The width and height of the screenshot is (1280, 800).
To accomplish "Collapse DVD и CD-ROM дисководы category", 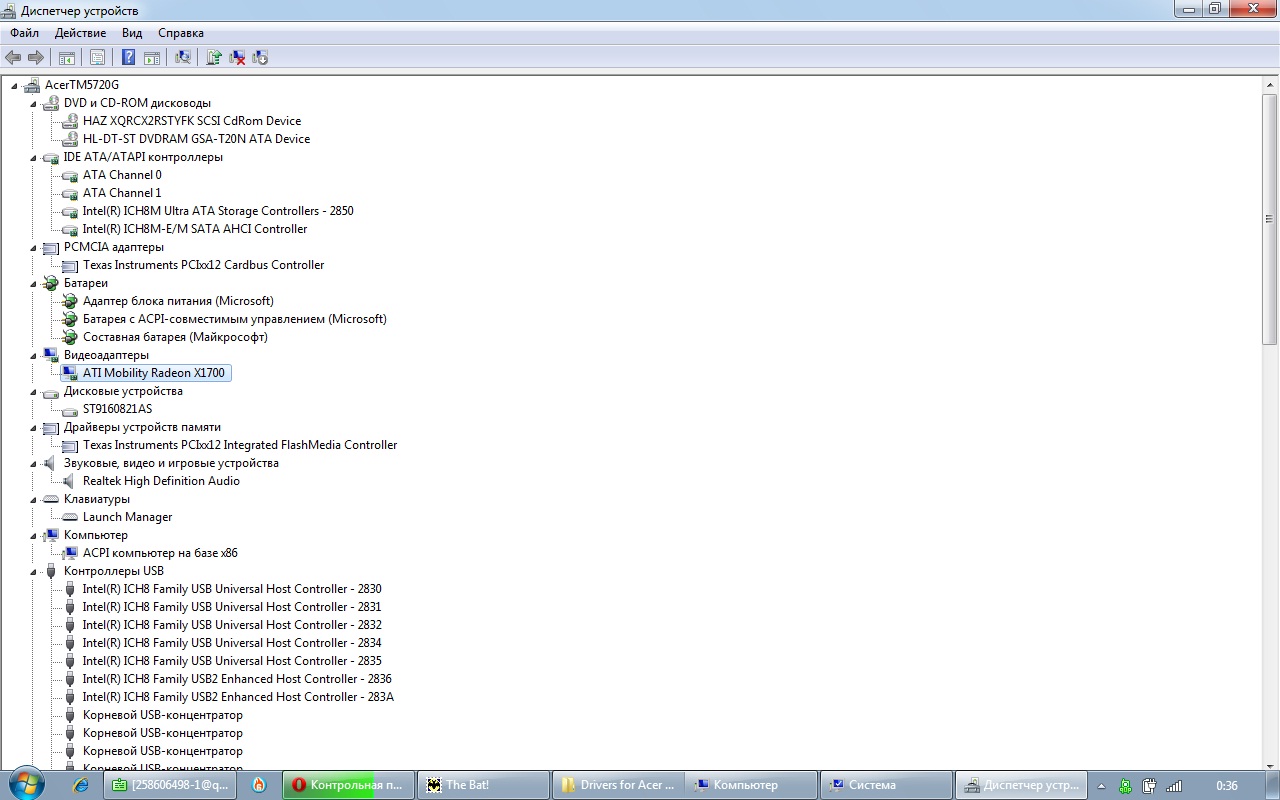I will tap(33, 103).
